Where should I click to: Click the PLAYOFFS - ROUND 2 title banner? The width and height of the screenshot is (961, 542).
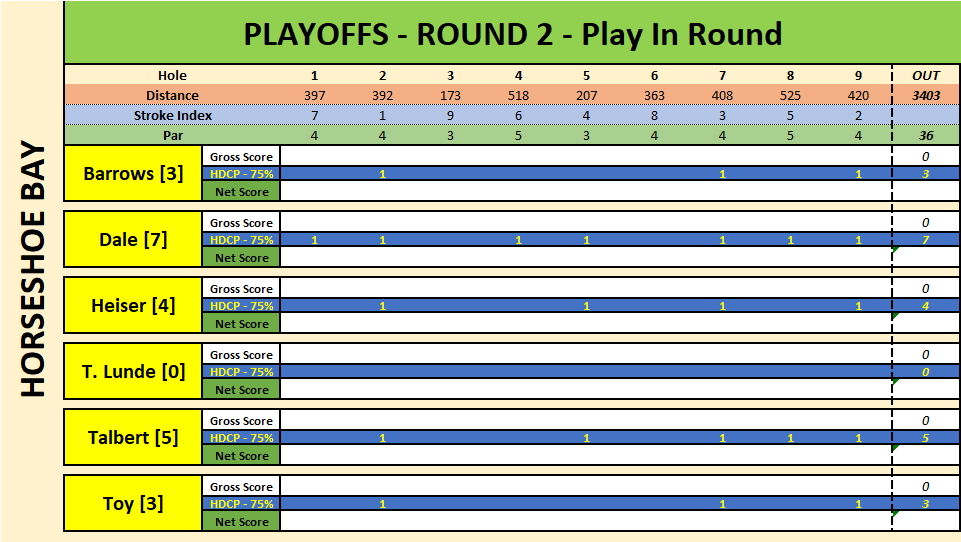(512, 34)
